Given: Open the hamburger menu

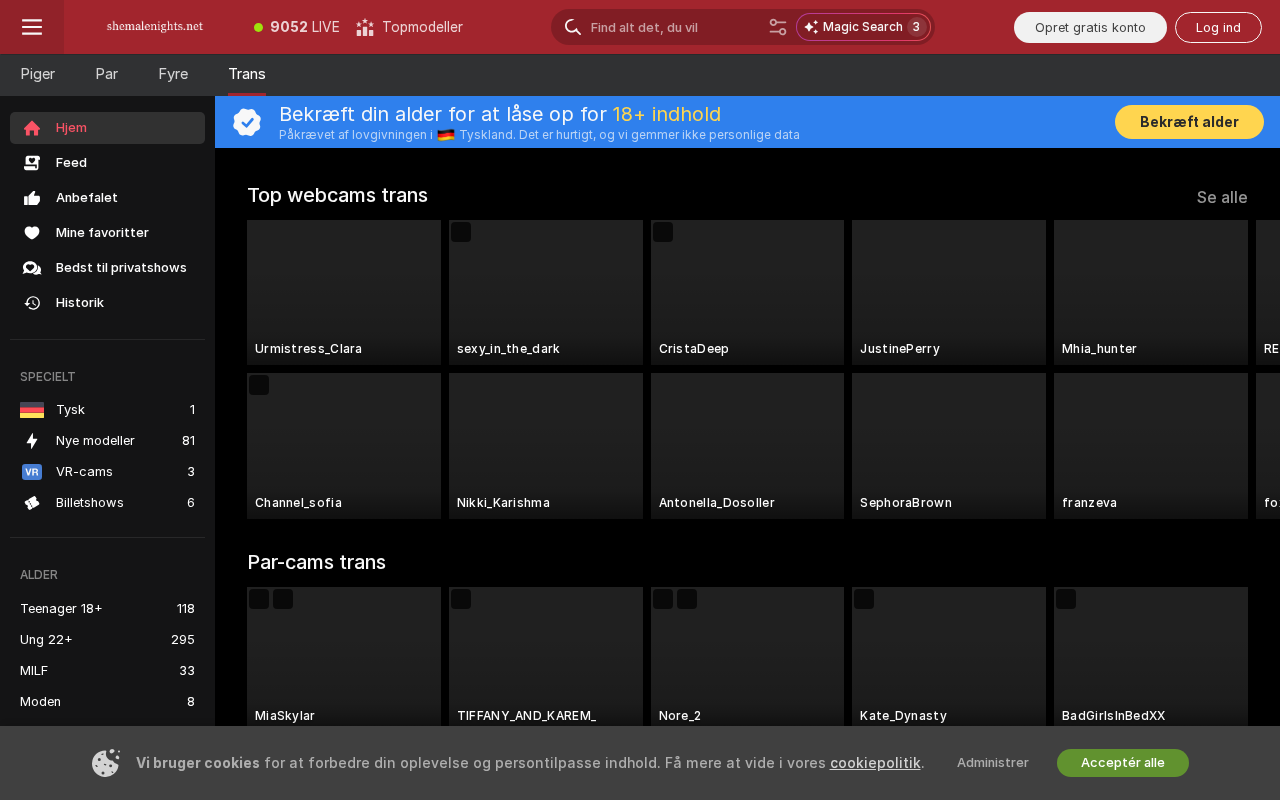Looking at the screenshot, I should coord(32,27).
